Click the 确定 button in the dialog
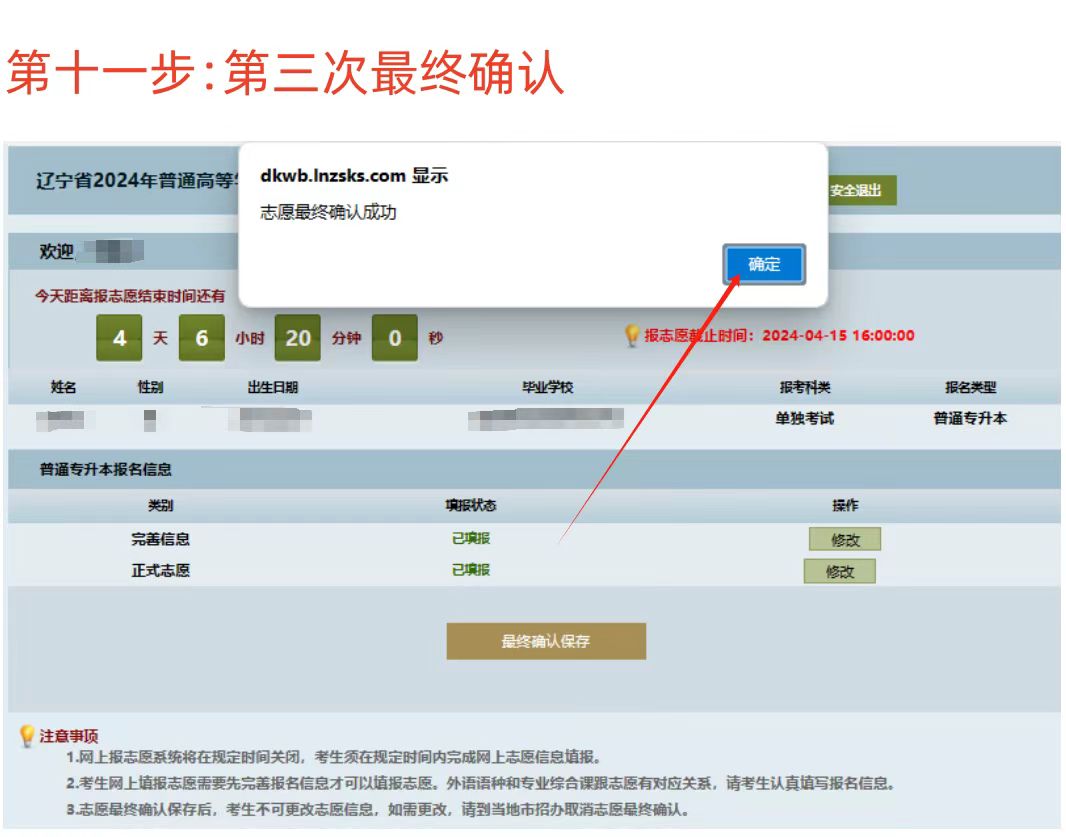 pyautogui.click(x=764, y=265)
